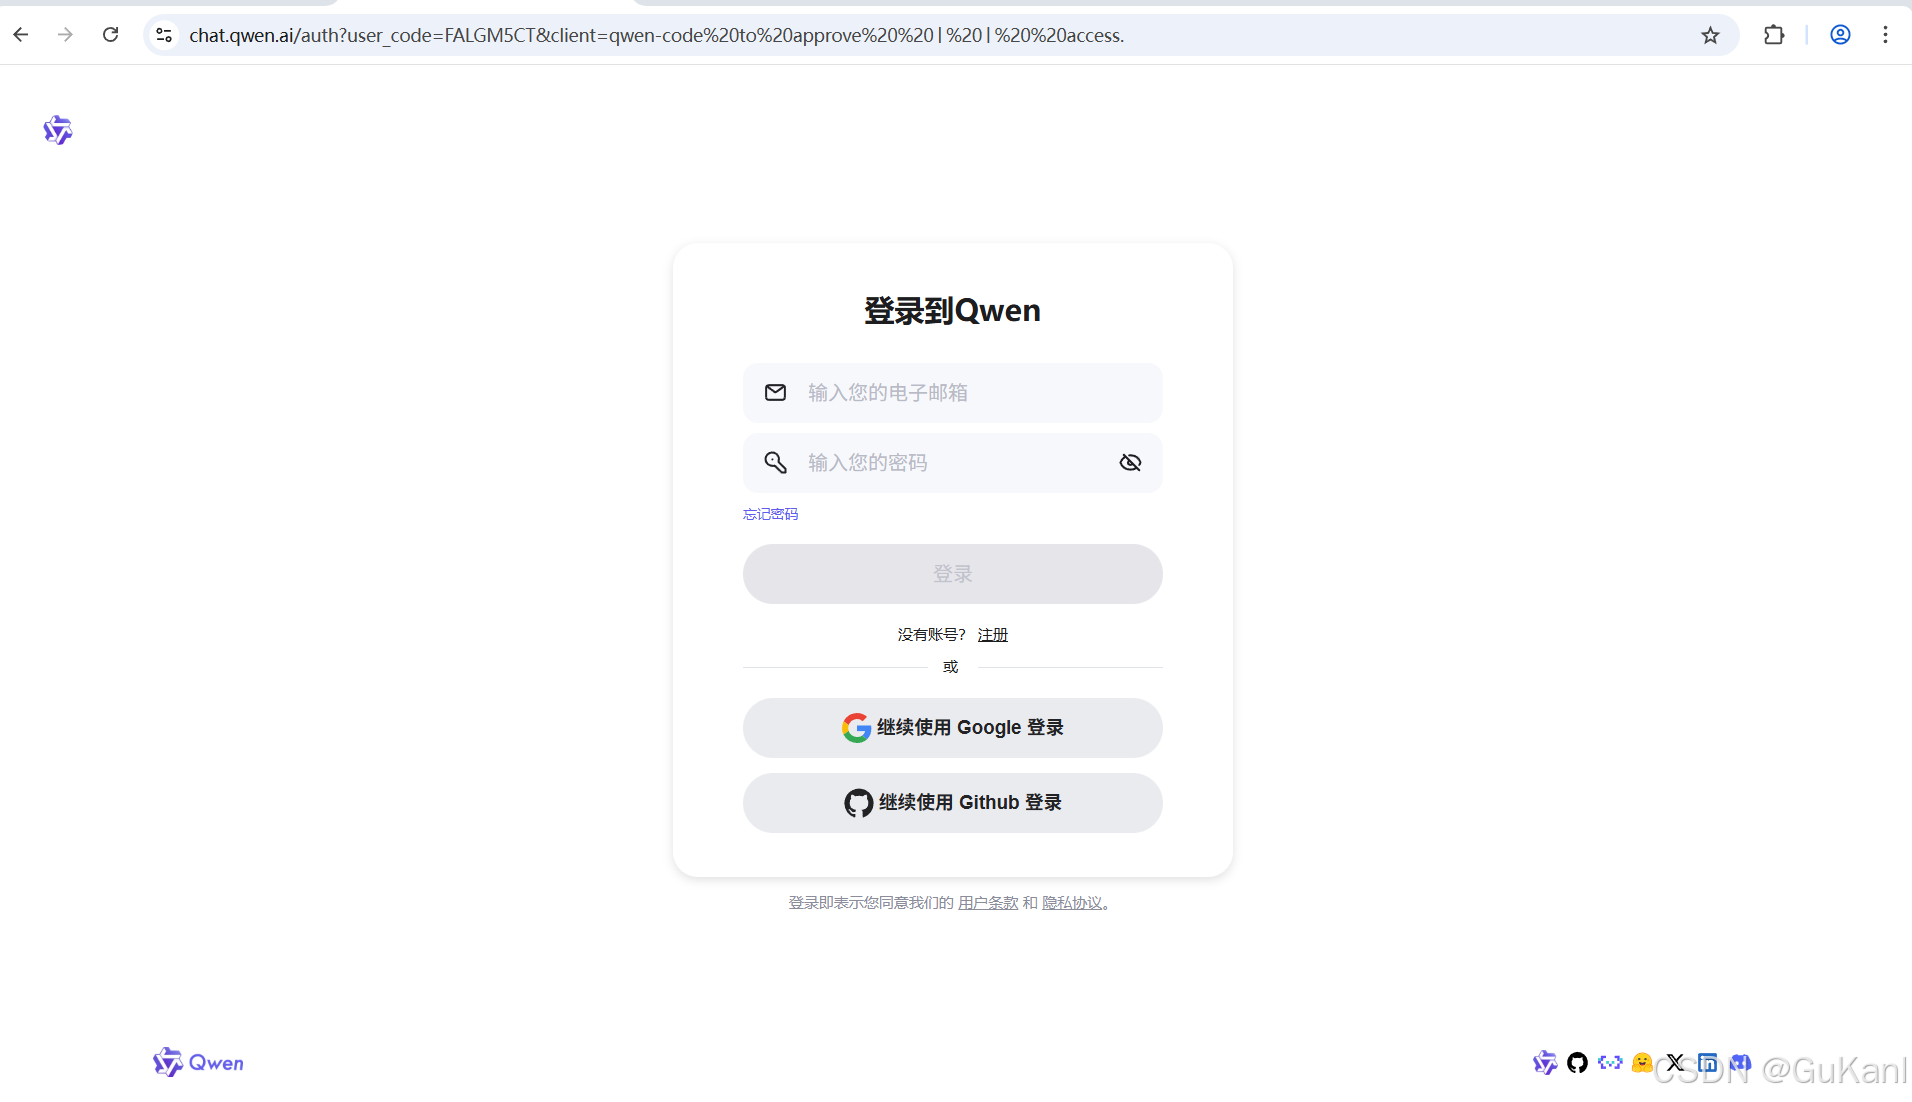
Task: Open Qwen's X (Twitter) profile
Action: click(1676, 1062)
